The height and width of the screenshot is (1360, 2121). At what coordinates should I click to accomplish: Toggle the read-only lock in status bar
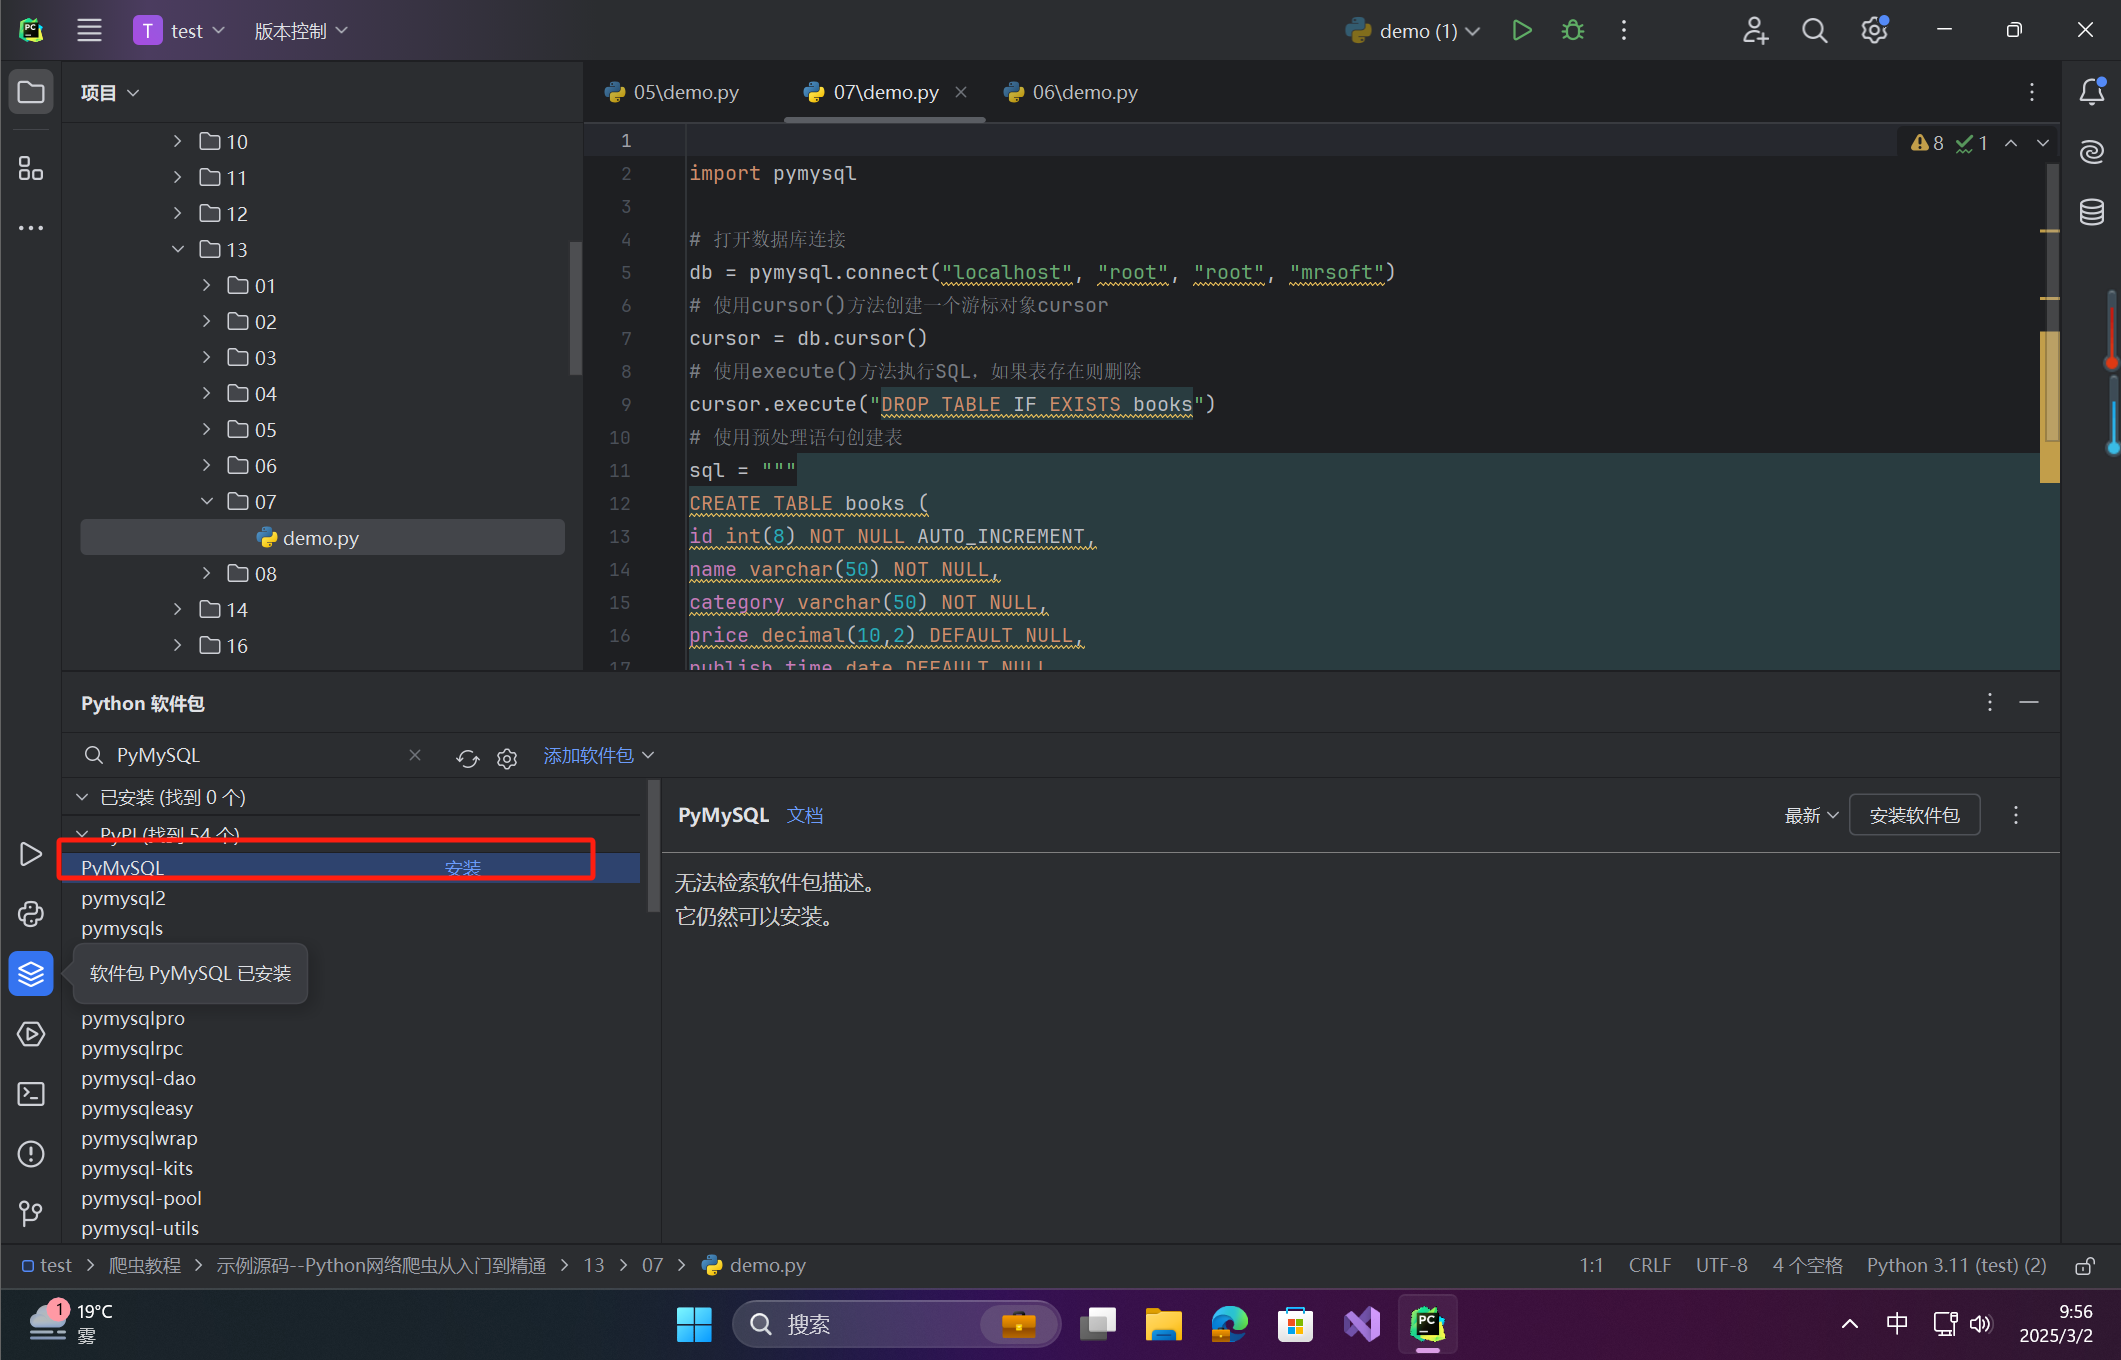click(2085, 1266)
